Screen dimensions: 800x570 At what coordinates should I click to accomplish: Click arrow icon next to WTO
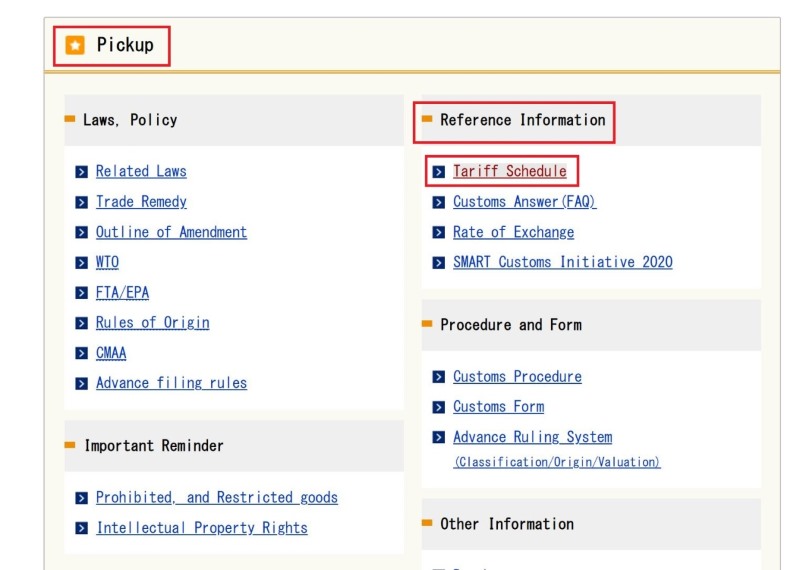point(82,263)
